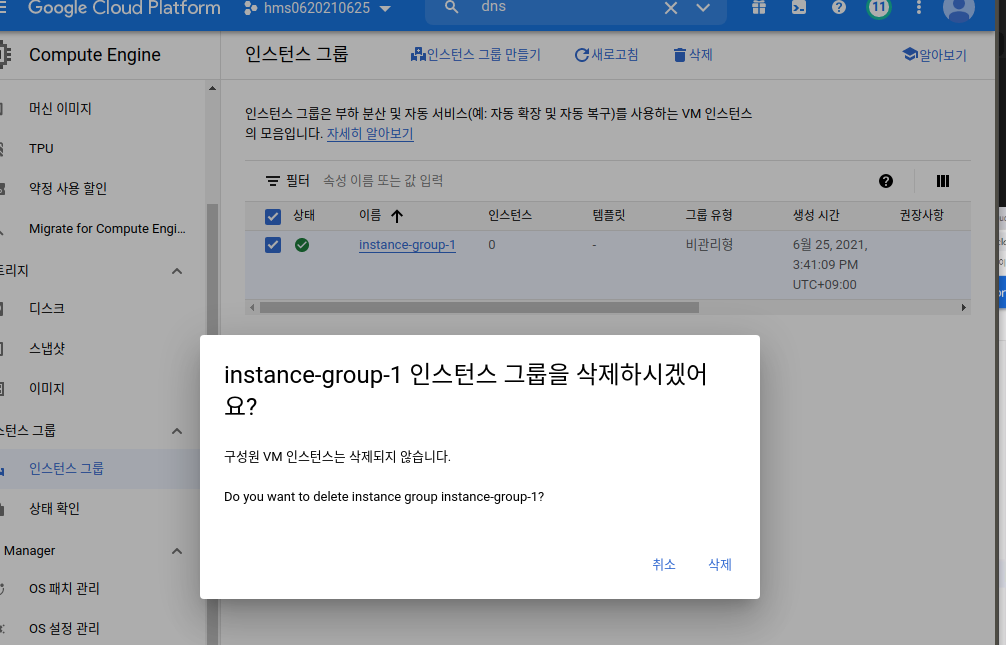Open OS 설정 관리 in sidebar

click(x=64, y=628)
